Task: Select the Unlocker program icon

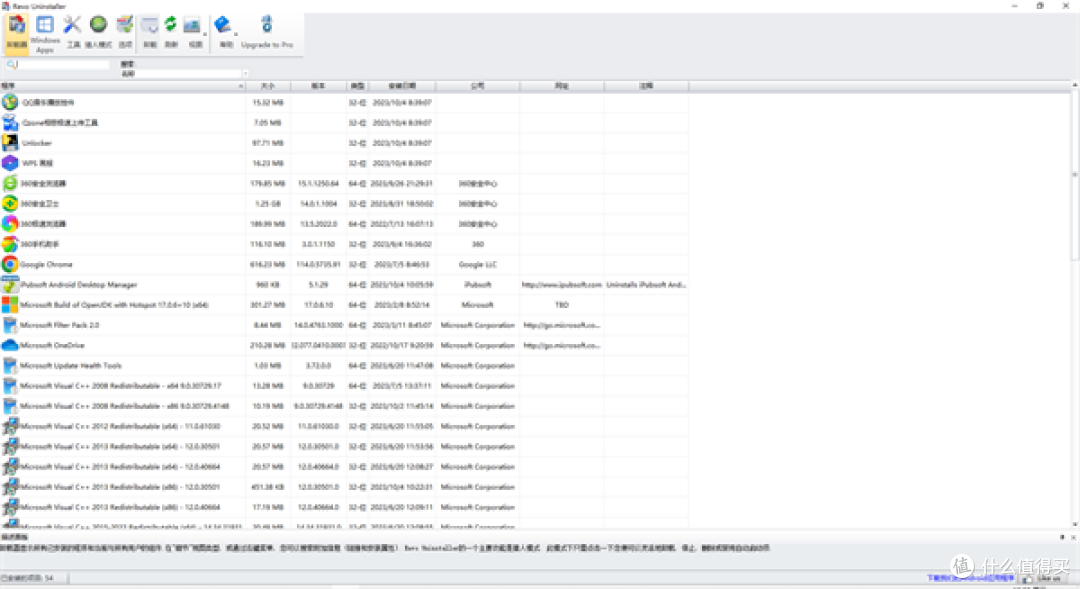Action: pos(10,143)
